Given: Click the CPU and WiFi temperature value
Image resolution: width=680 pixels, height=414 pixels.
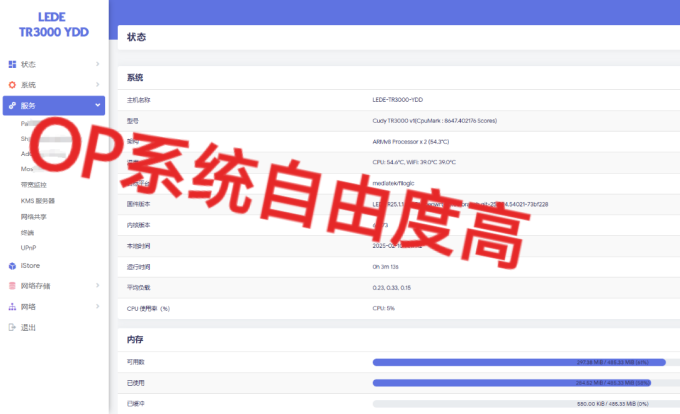Looking at the screenshot, I should pos(414,162).
